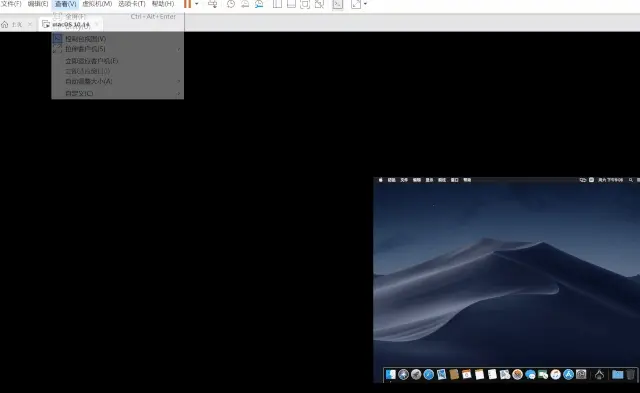Open the 窗口 menu in macOS guest
The image size is (640, 393).
[455, 180]
